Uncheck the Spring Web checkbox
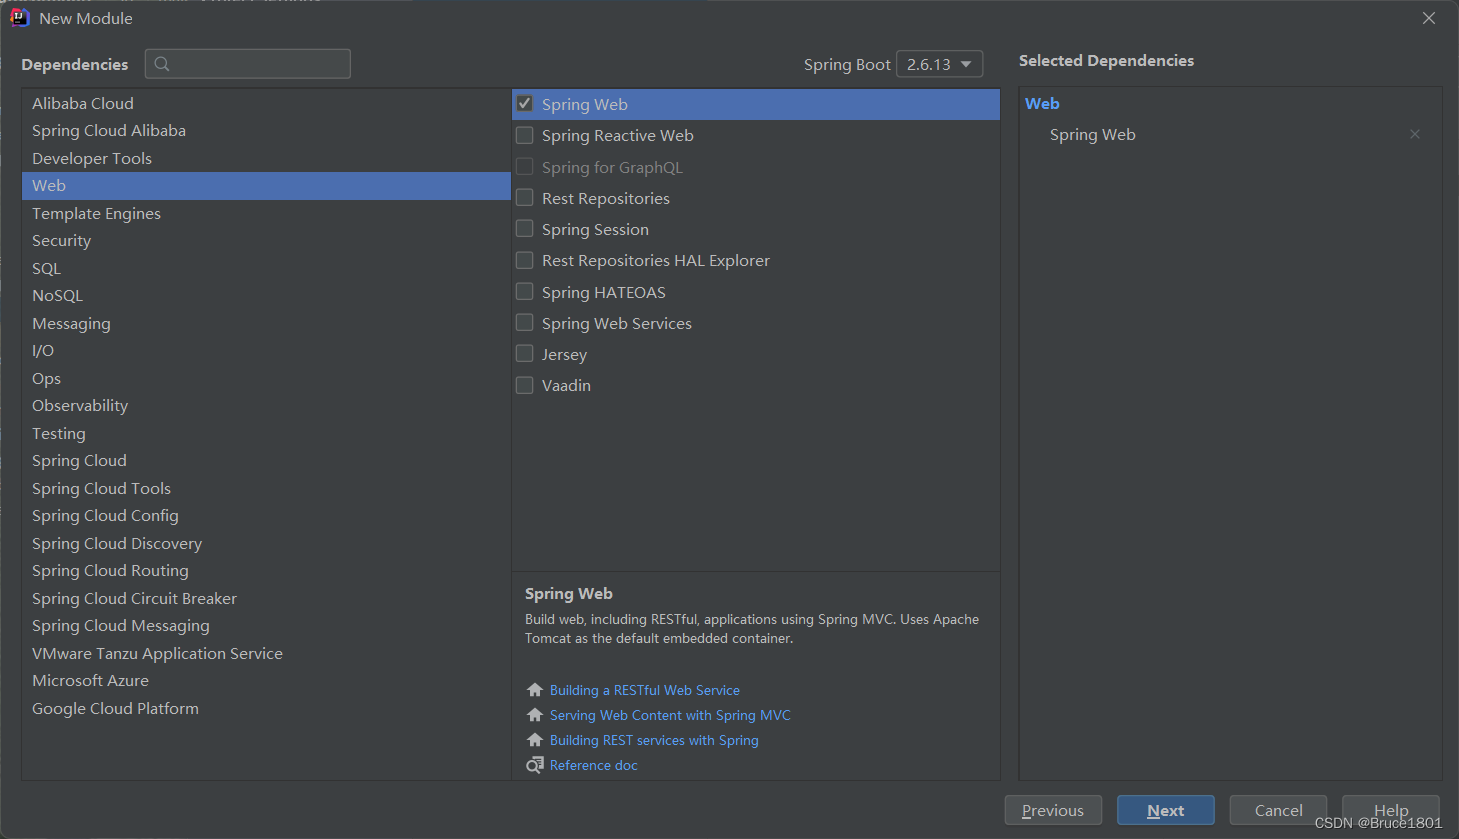 pos(524,104)
